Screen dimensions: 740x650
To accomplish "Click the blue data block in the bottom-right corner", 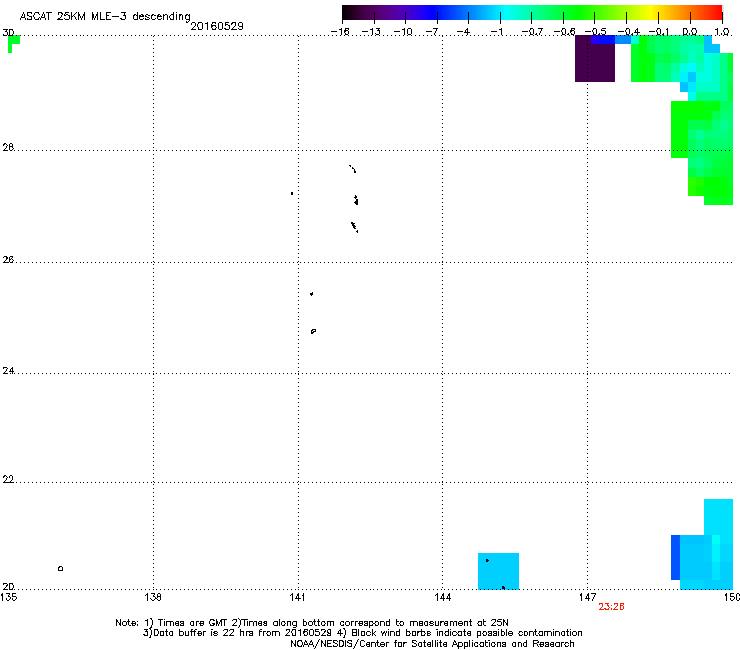I will click(x=702, y=544).
